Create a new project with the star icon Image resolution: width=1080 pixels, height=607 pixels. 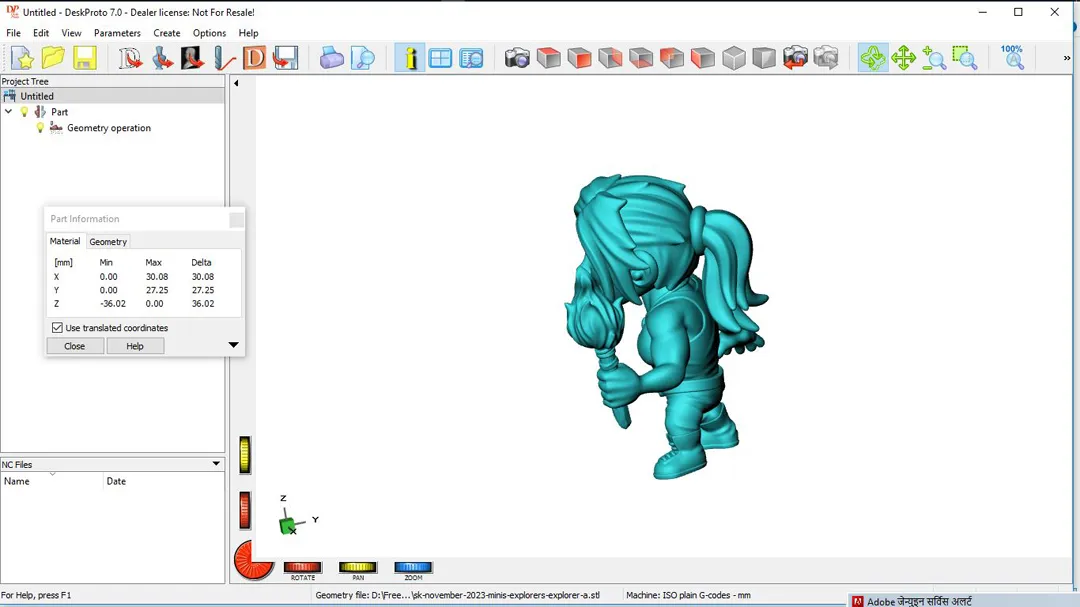[x=22, y=58]
